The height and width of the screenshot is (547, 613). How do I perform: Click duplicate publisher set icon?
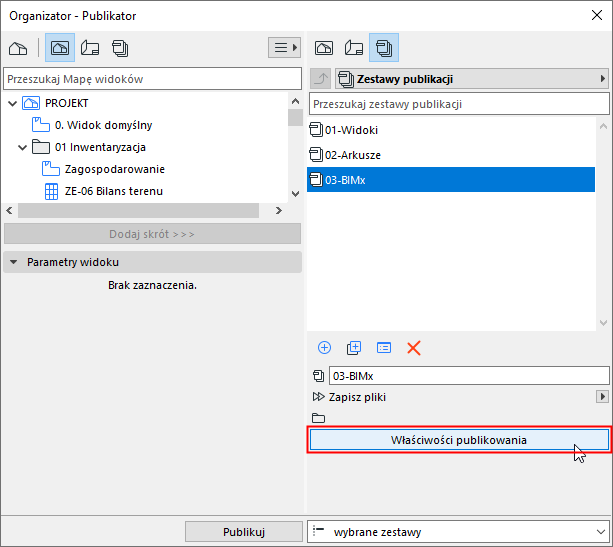[354, 348]
